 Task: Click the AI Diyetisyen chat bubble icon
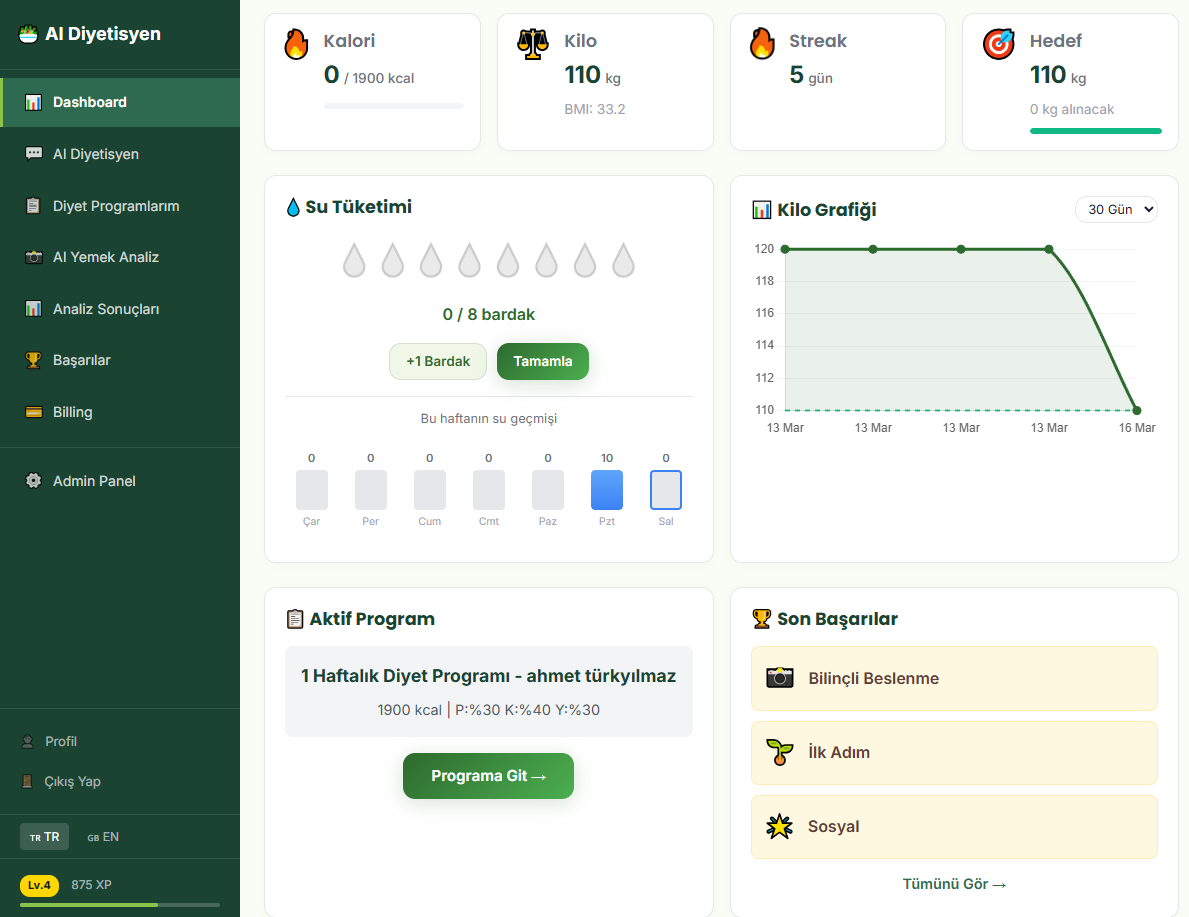click(x=33, y=154)
